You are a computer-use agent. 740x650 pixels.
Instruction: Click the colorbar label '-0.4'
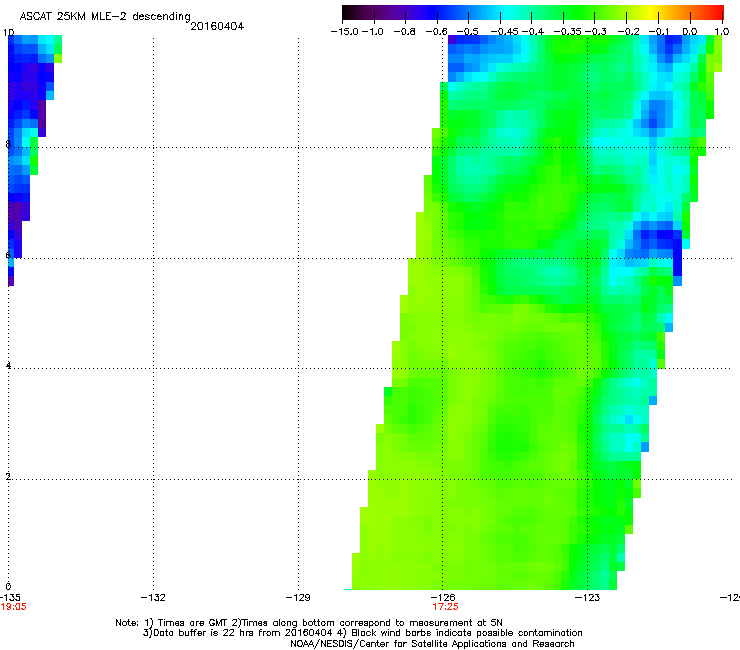(532, 32)
